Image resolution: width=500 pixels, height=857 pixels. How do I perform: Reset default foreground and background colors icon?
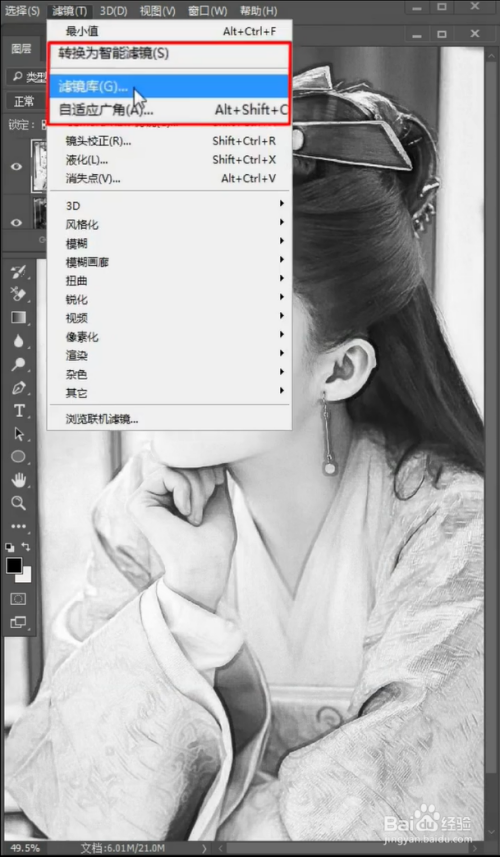click(x=10, y=547)
